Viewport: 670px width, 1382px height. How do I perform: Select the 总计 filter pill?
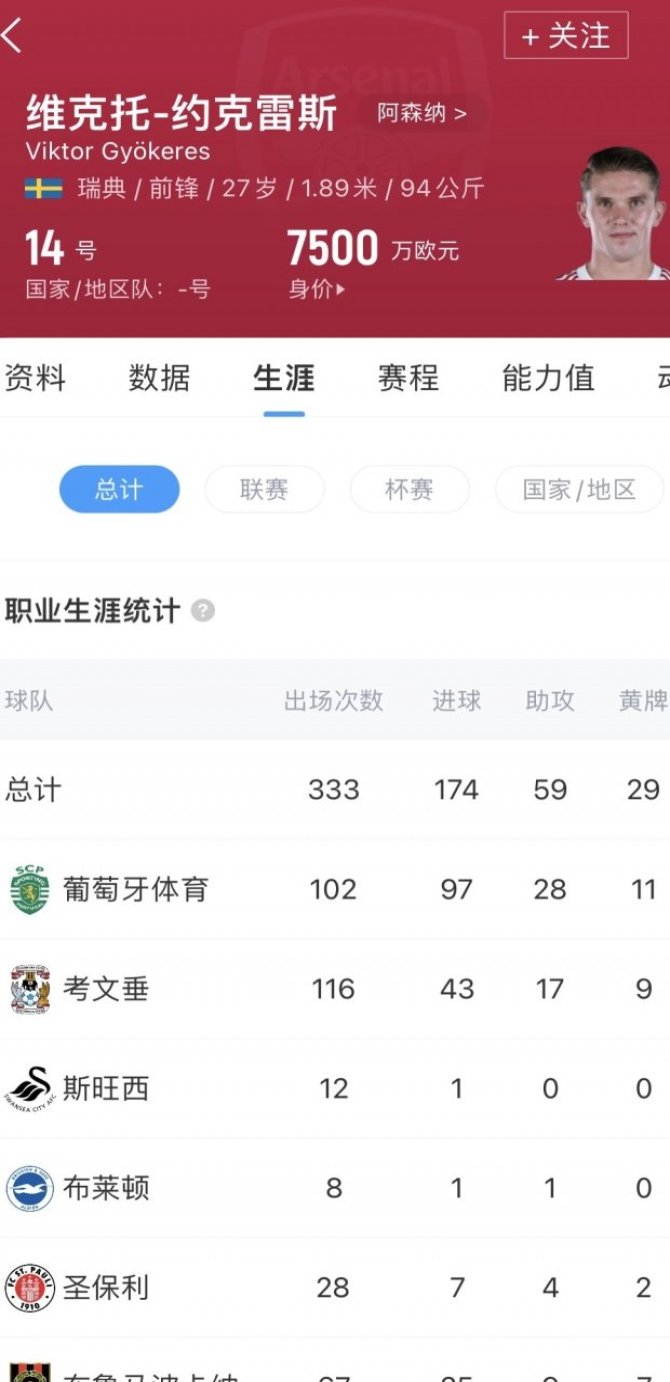[x=119, y=489]
